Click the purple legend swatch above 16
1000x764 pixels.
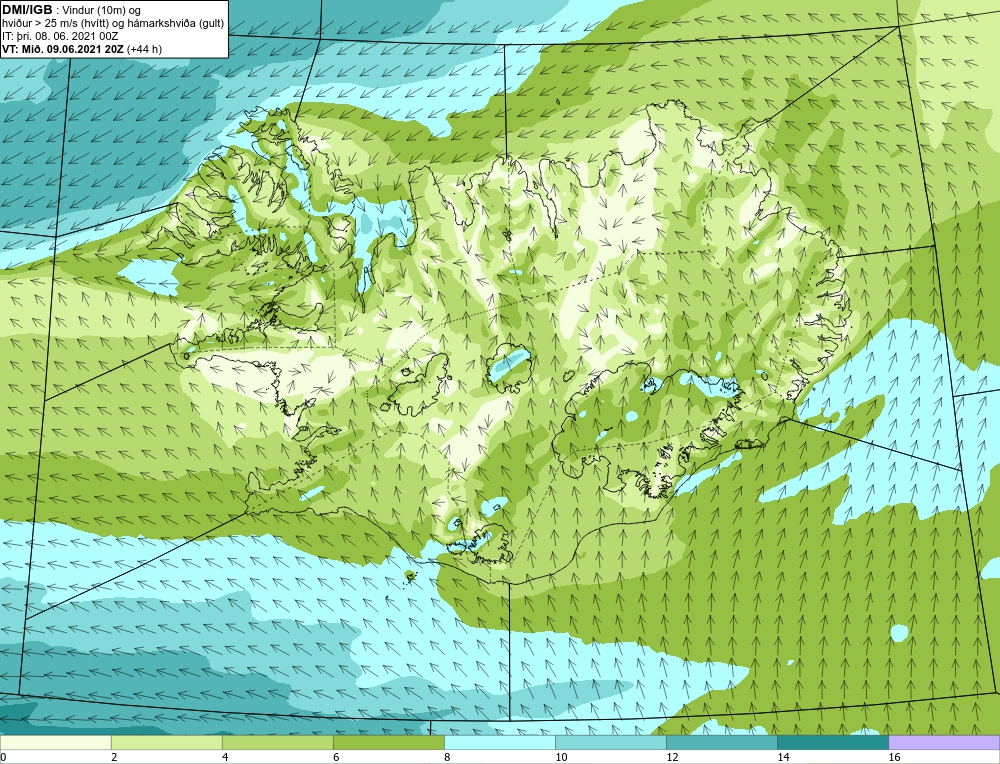tap(944, 742)
